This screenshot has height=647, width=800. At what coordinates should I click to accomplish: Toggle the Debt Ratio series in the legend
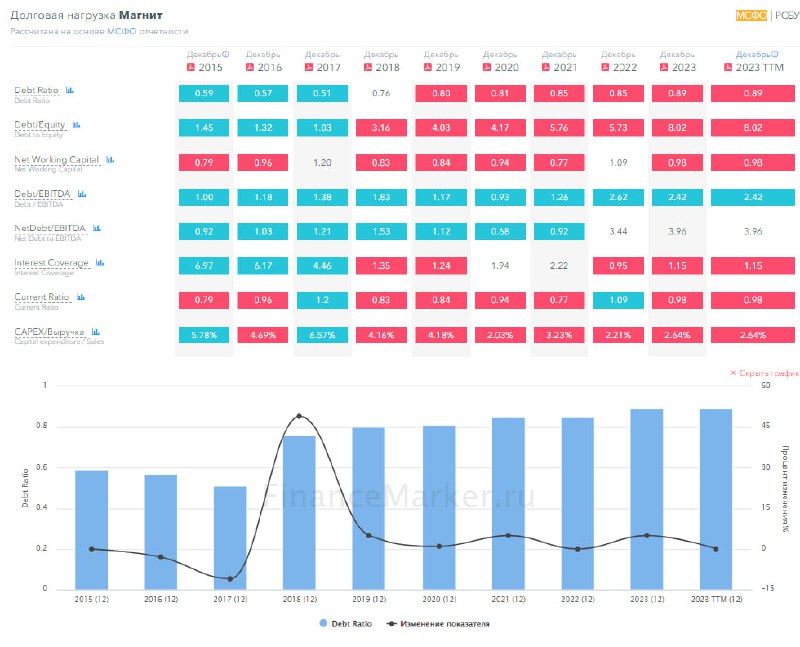[x=345, y=624]
